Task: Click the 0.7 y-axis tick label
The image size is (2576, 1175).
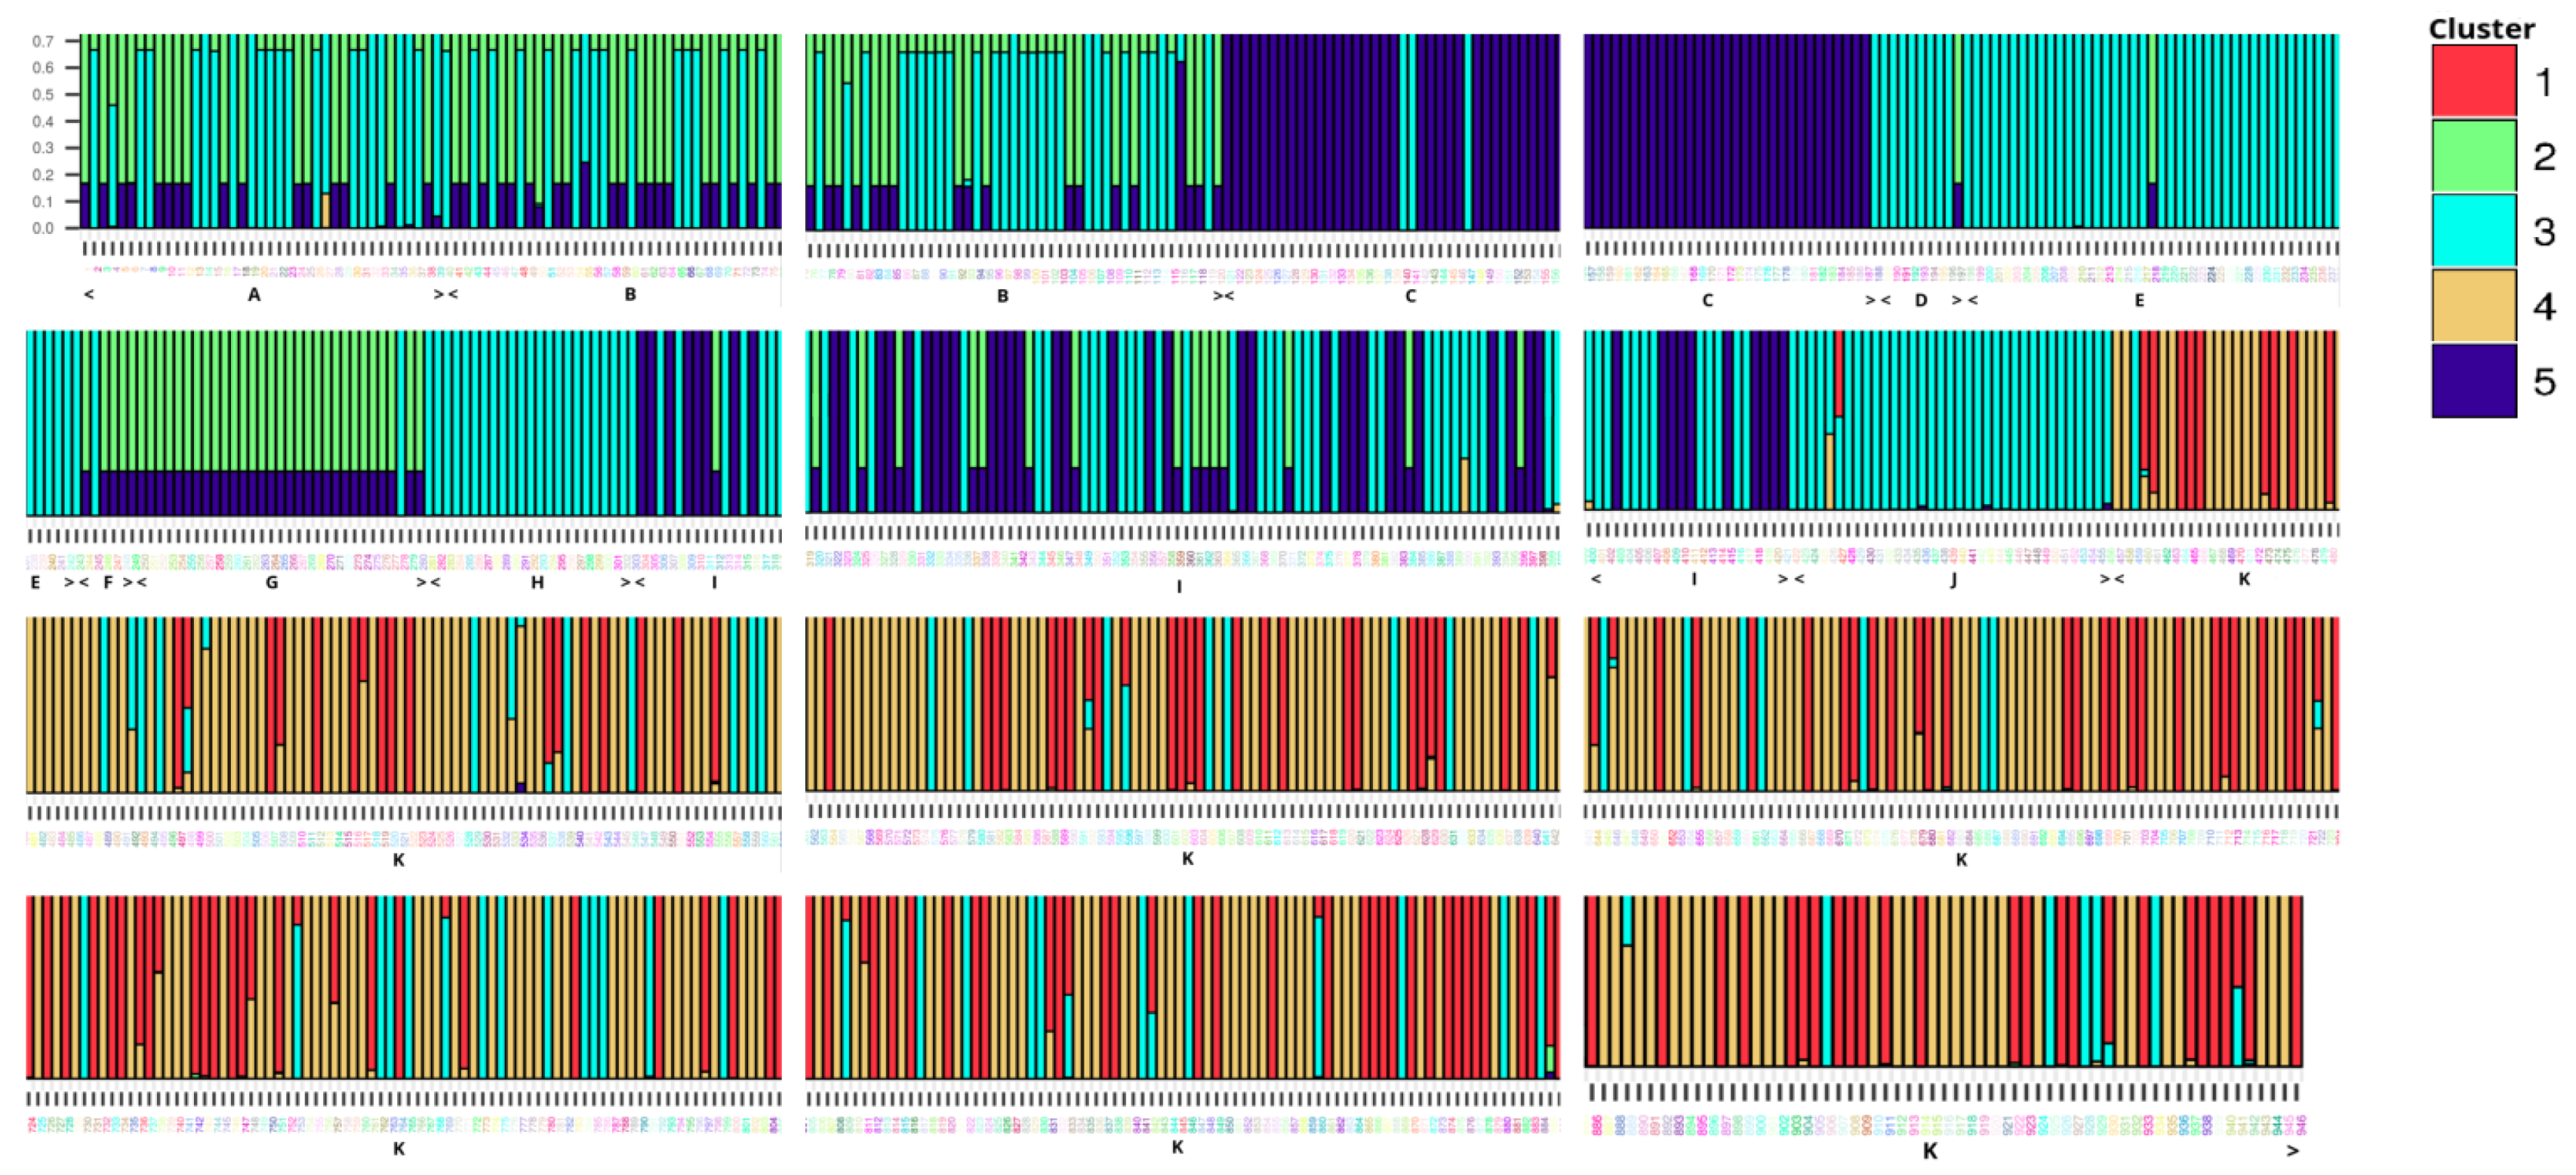Action: click(x=43, y=41)
